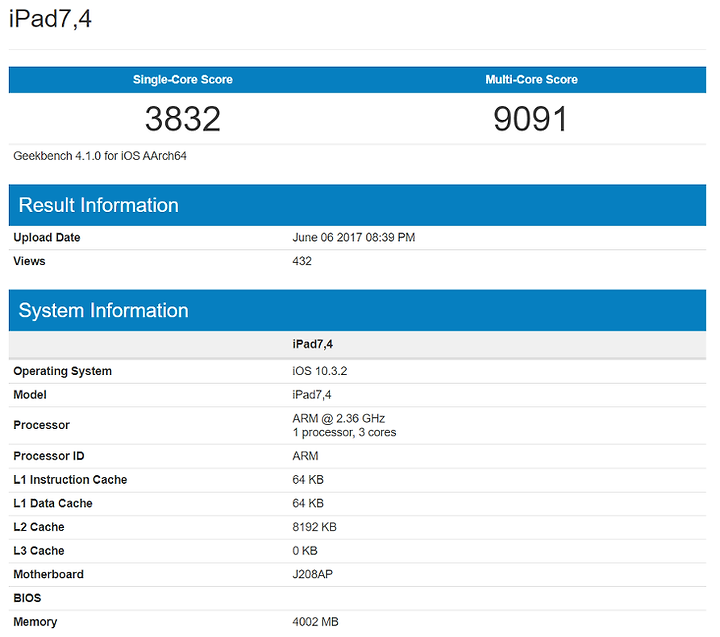Select the 64 KB L1 Data Cache value
This screenshot has width=720, height=637.
tap(308, 503)
